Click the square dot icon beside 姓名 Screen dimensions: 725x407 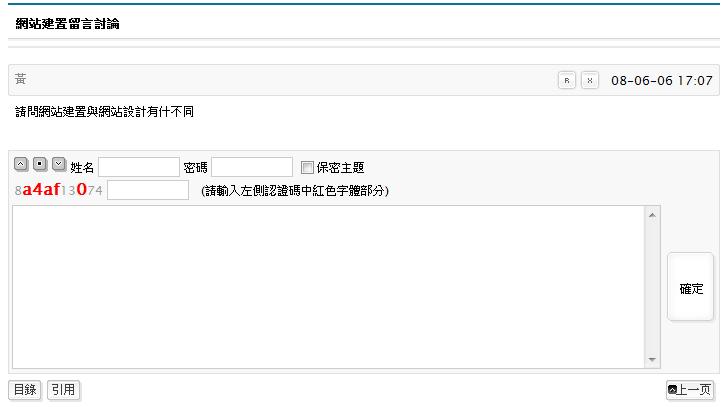pos(40,164)
